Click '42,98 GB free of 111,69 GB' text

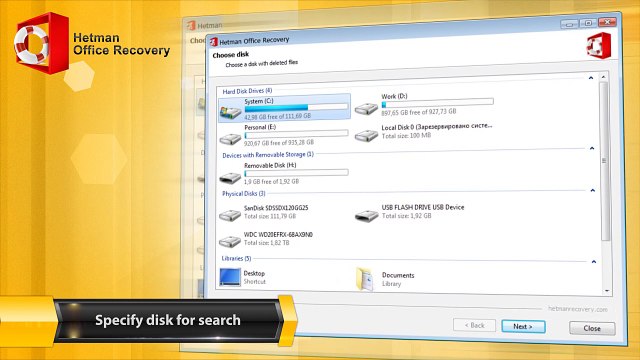click(x=278, y=116)
